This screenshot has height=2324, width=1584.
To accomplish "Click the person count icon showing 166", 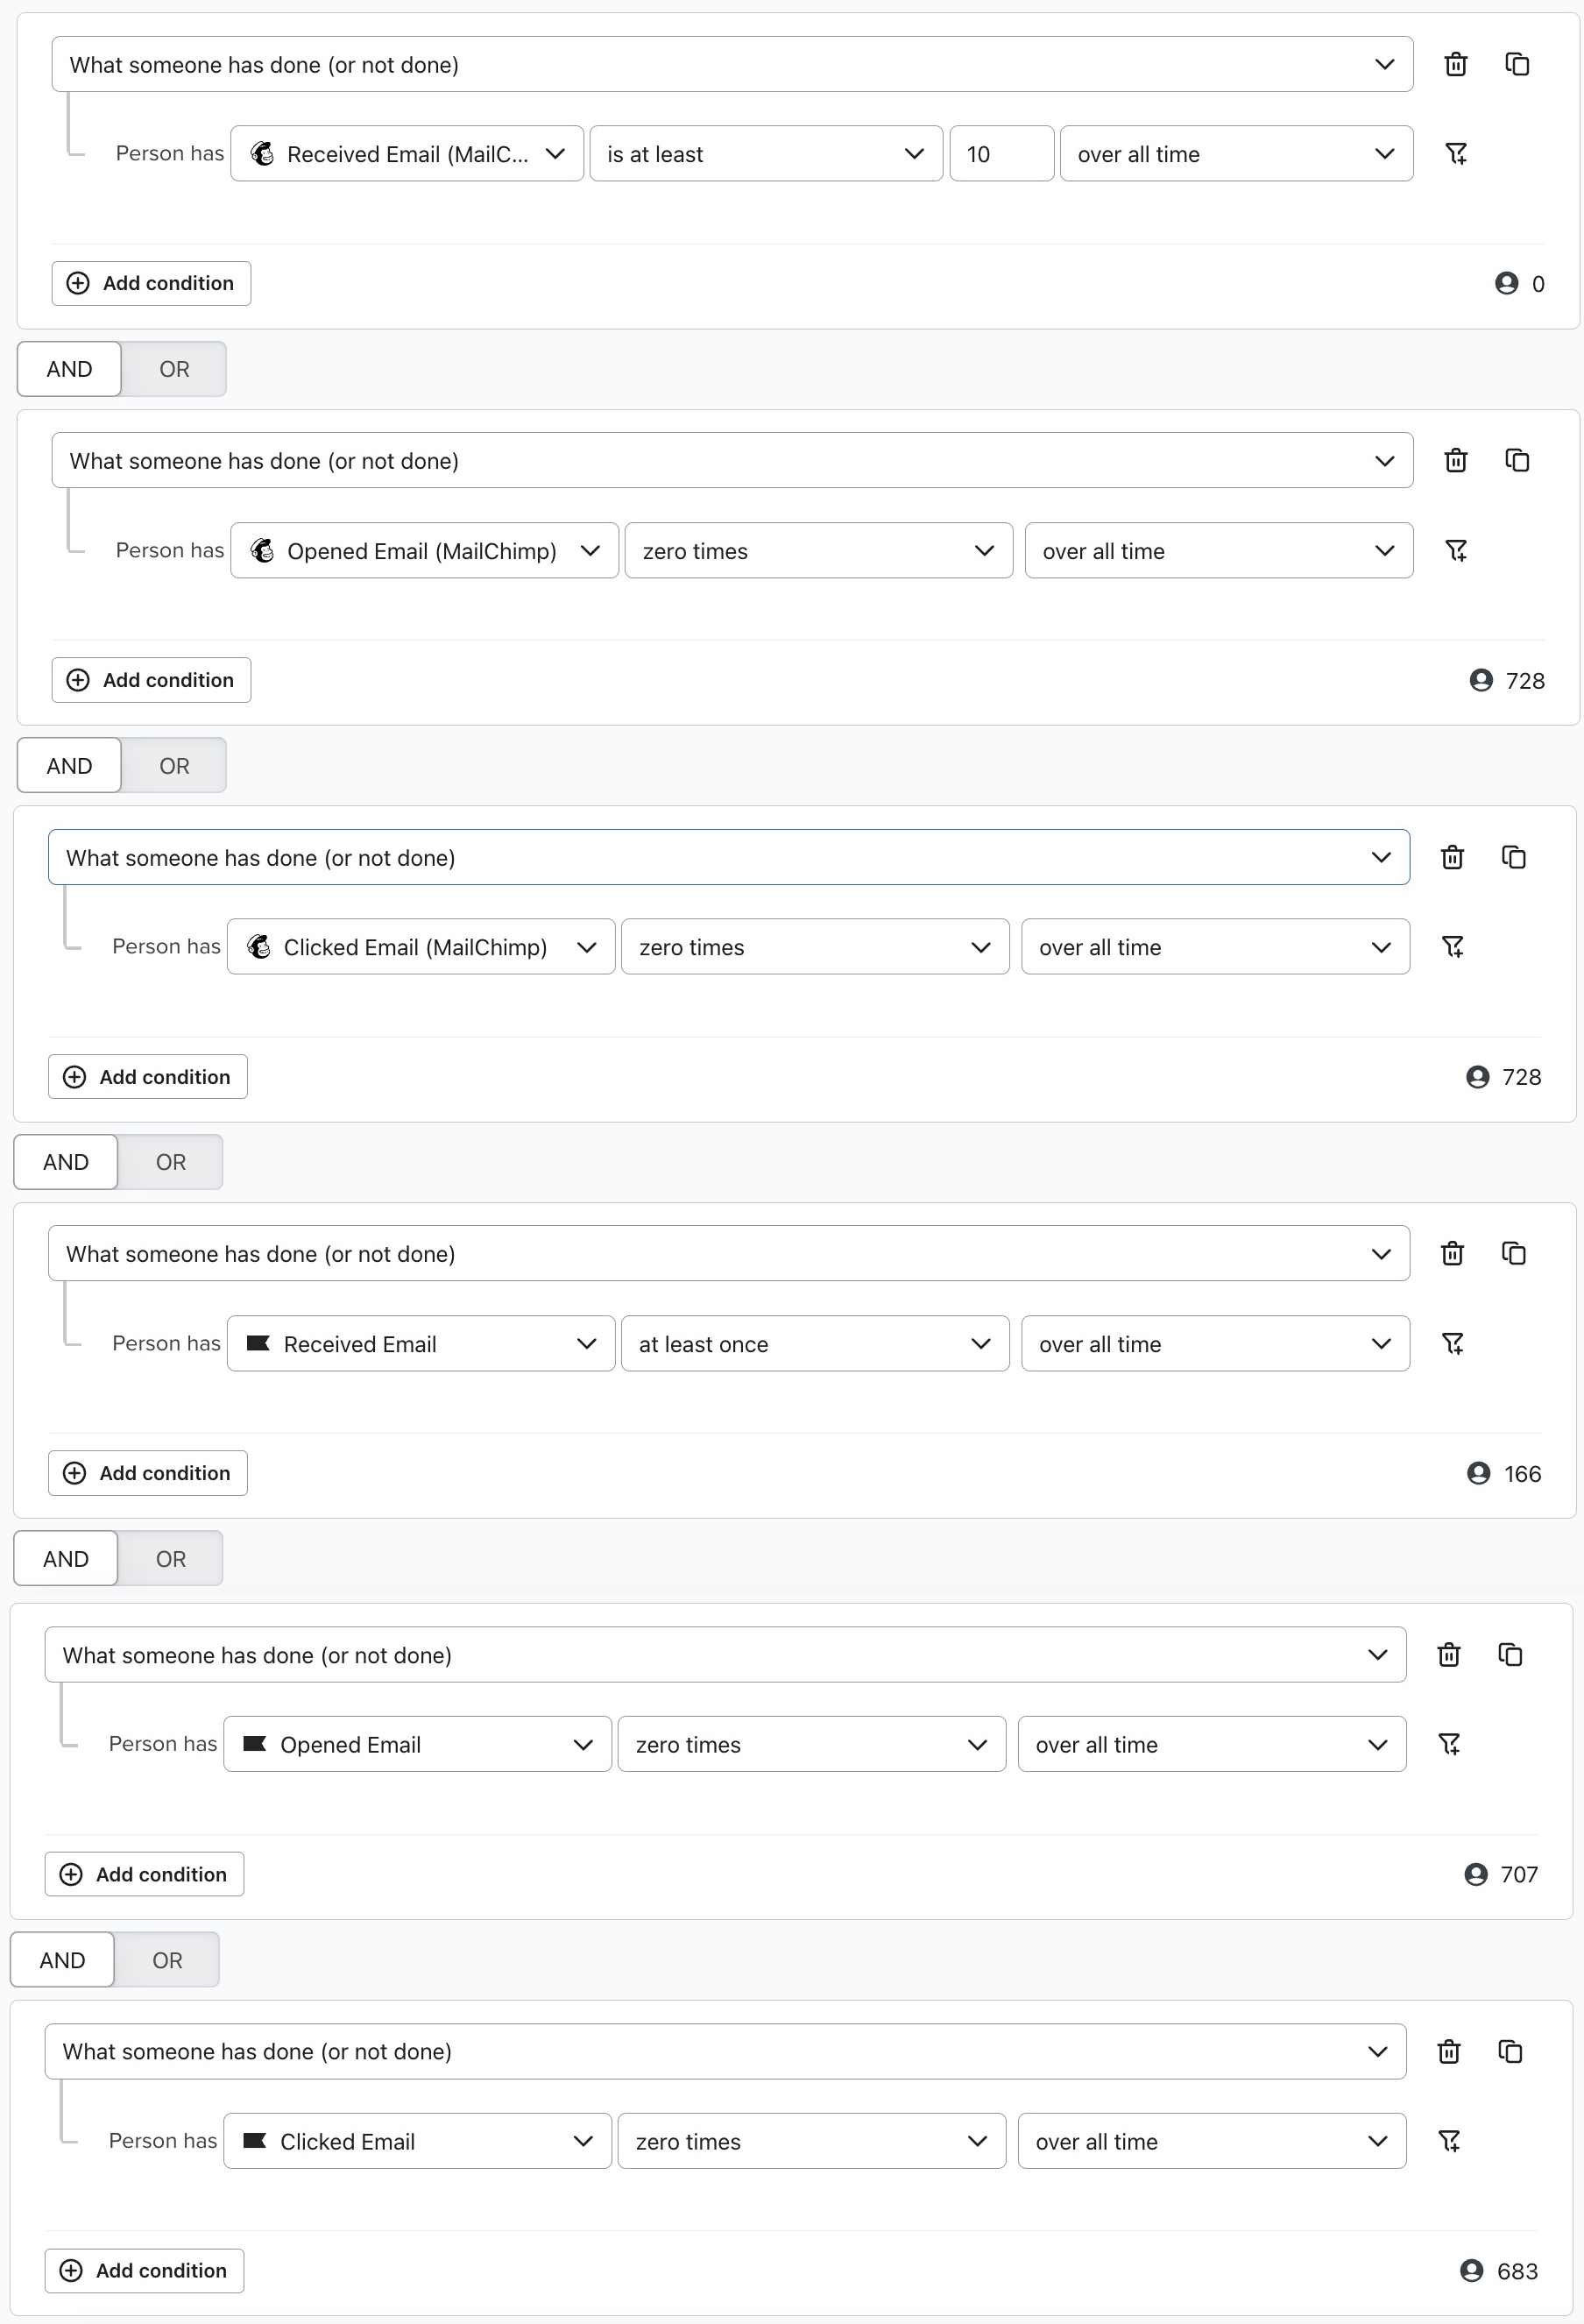I will pos(1479,1473).
